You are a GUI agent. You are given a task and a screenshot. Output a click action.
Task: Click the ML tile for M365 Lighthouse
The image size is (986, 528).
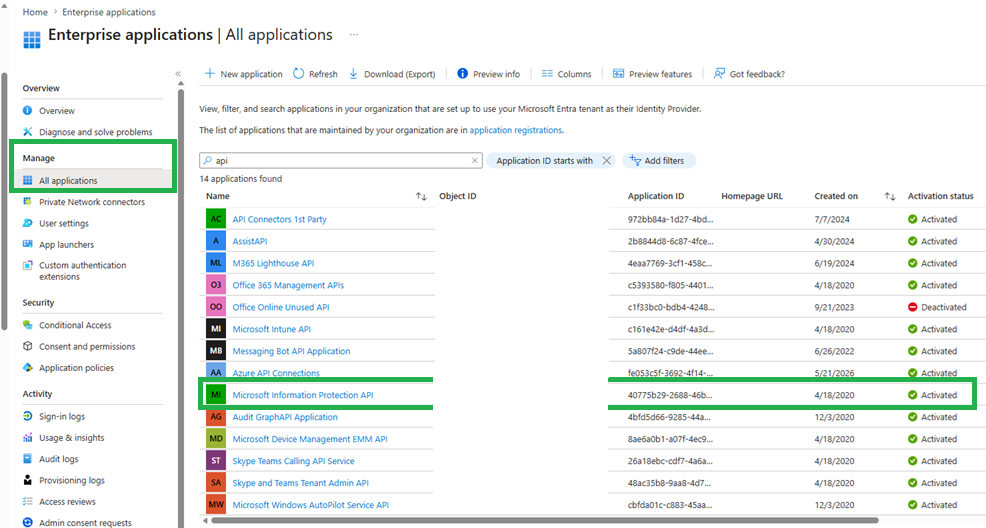pos(216,263)
